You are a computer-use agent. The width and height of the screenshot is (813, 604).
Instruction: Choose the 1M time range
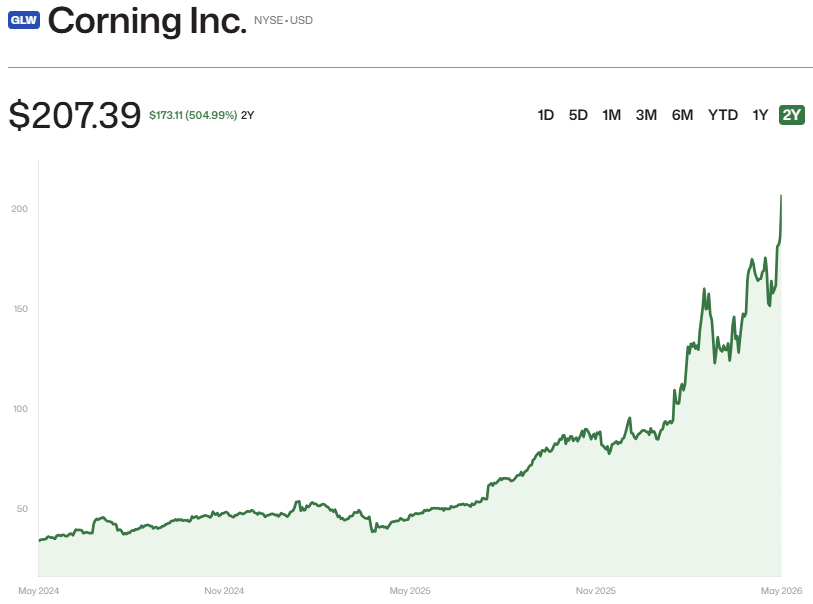611,115
